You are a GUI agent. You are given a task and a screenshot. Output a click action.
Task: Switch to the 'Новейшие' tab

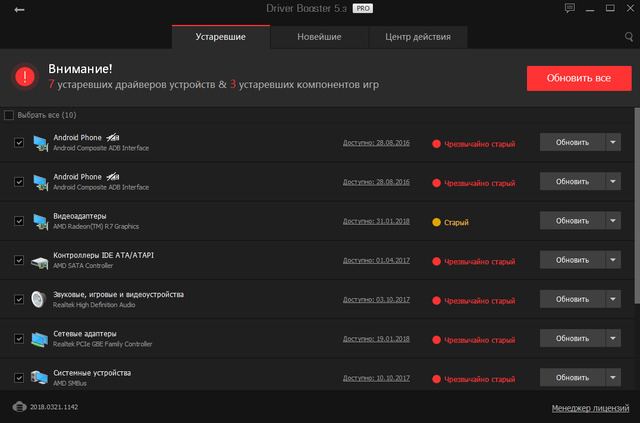pyautogui.click(x=319, y=38)
